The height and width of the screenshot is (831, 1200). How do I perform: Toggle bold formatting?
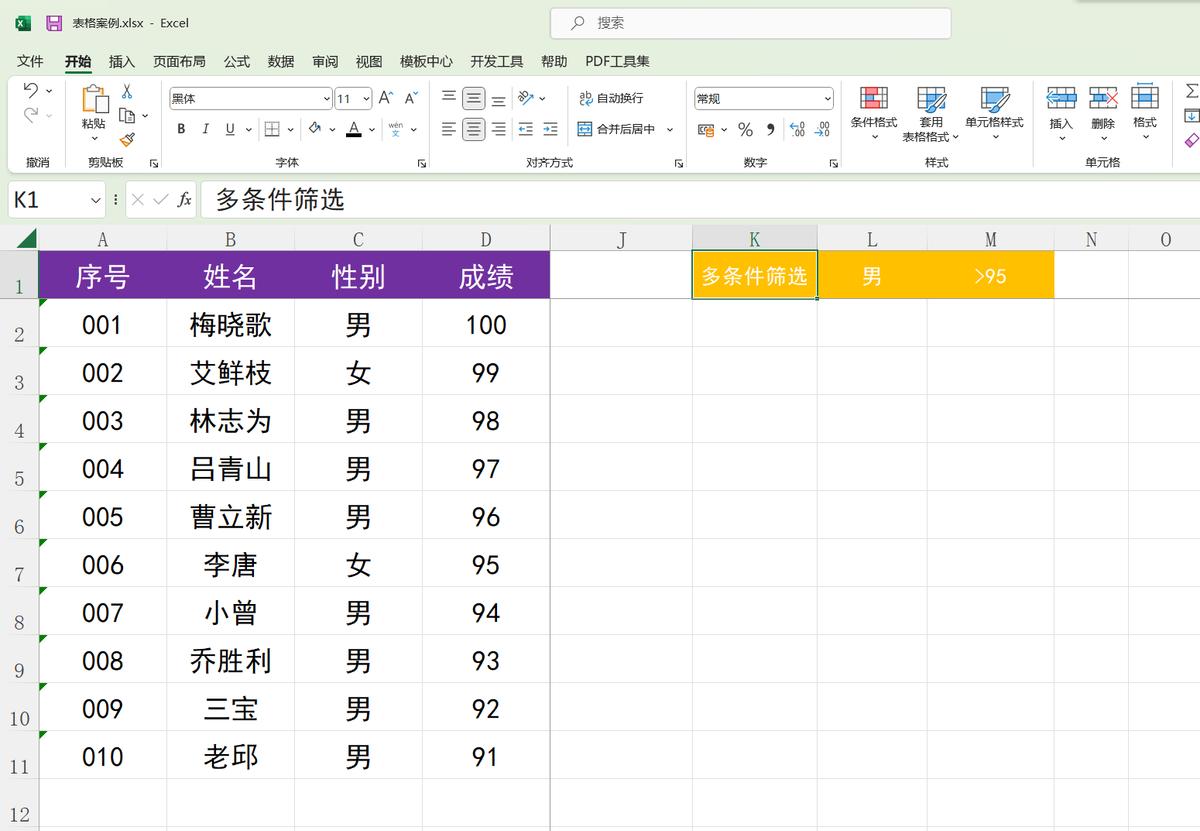point(181,129)
